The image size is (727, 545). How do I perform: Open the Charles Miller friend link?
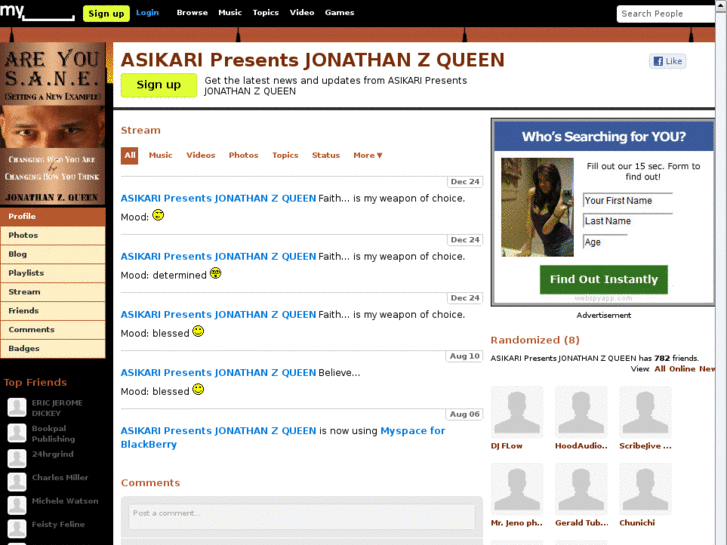[60, 477]
